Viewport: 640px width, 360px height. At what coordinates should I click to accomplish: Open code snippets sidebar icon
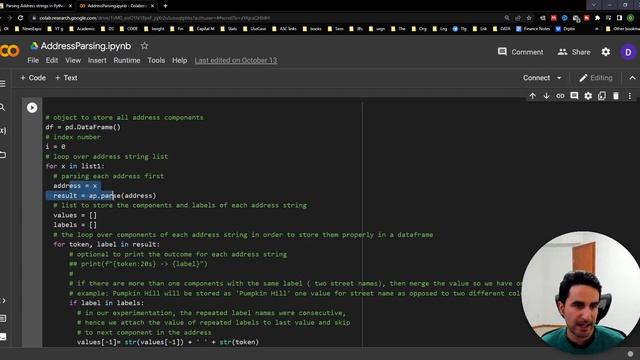(x=3, y=301)
